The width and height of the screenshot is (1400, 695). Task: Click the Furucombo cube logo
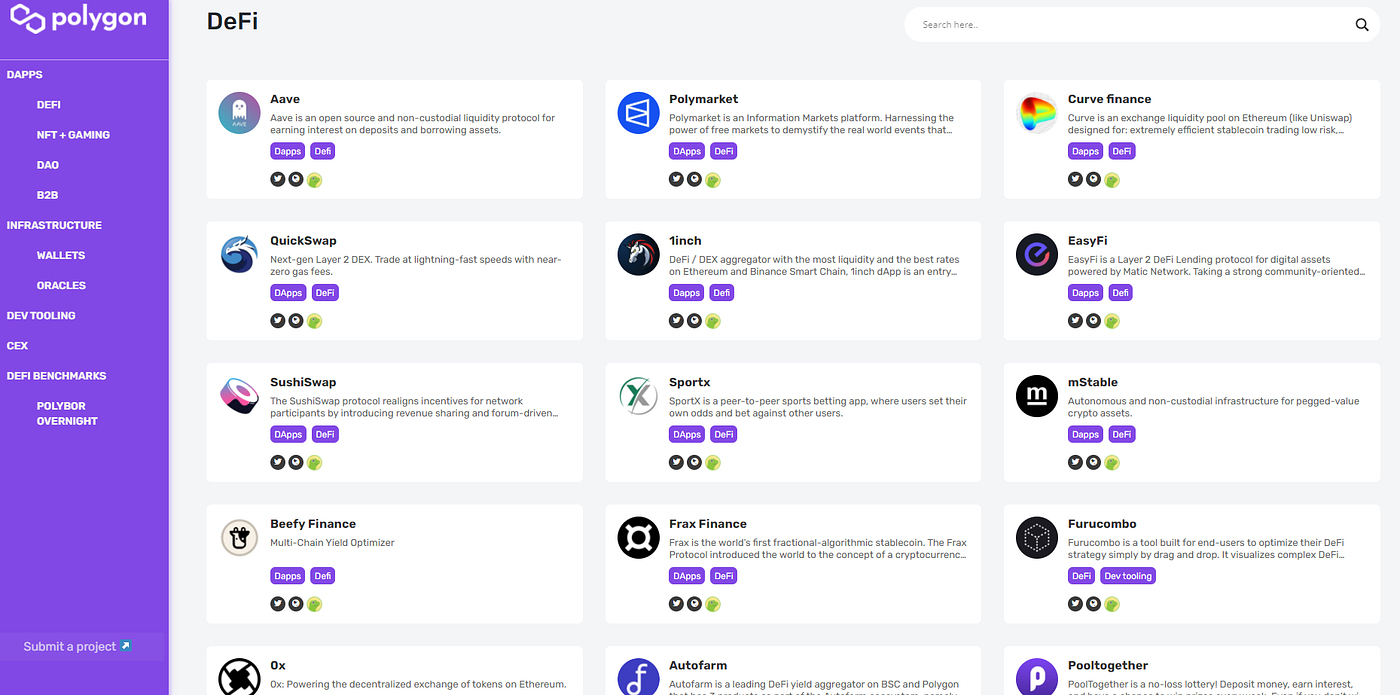(1037, 538)
